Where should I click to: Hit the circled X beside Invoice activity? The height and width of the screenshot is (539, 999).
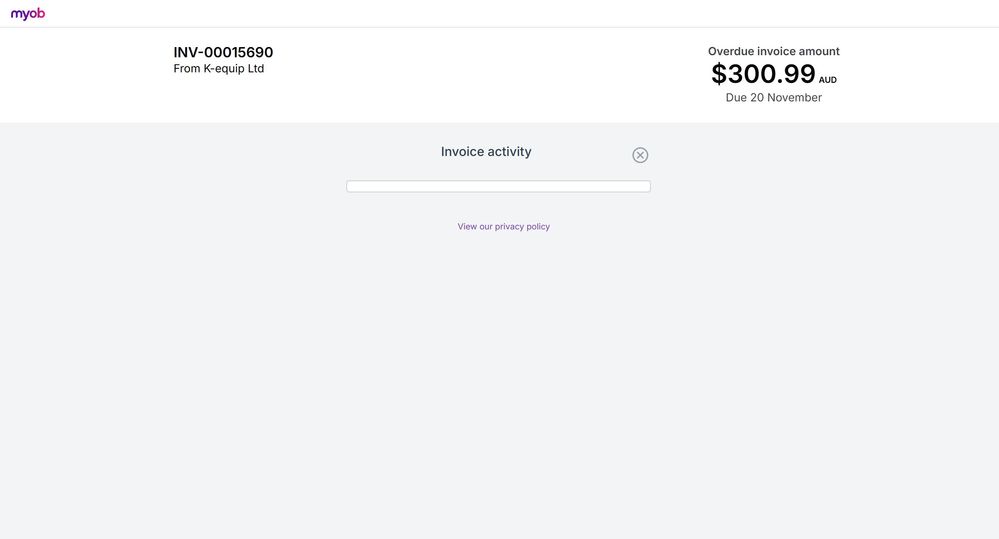(x=640, y=155)
